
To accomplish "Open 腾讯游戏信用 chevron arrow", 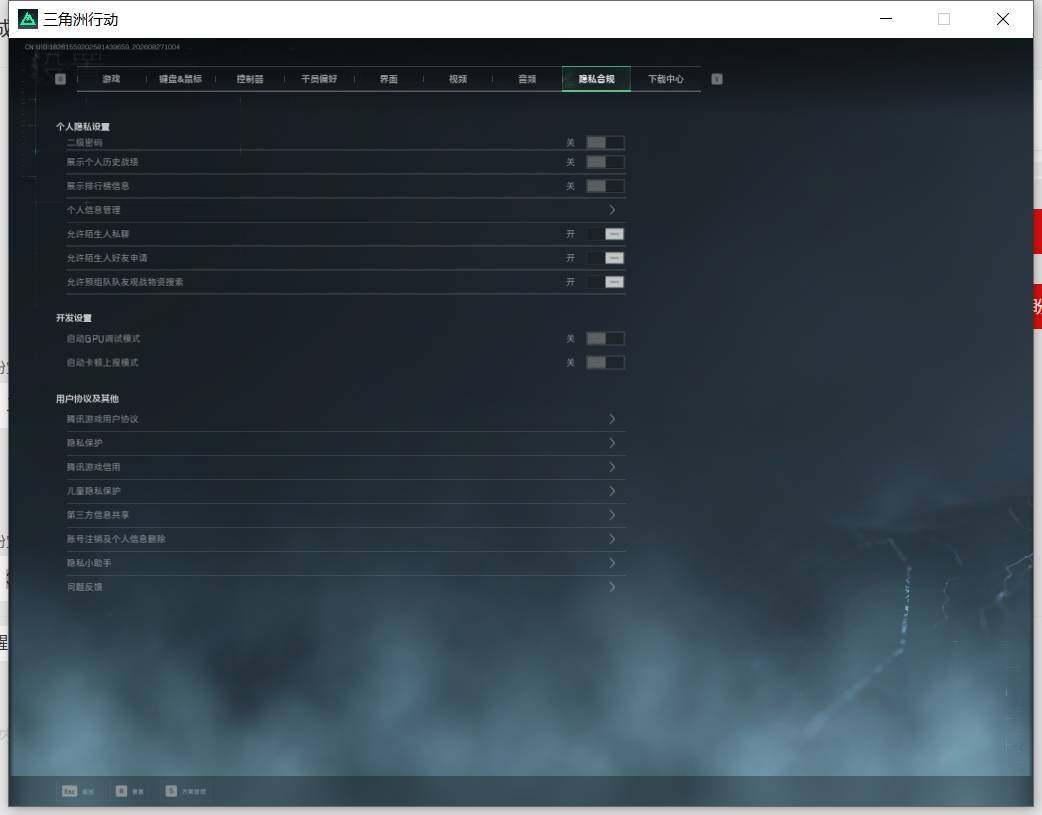I will click(x=612, y=467).
